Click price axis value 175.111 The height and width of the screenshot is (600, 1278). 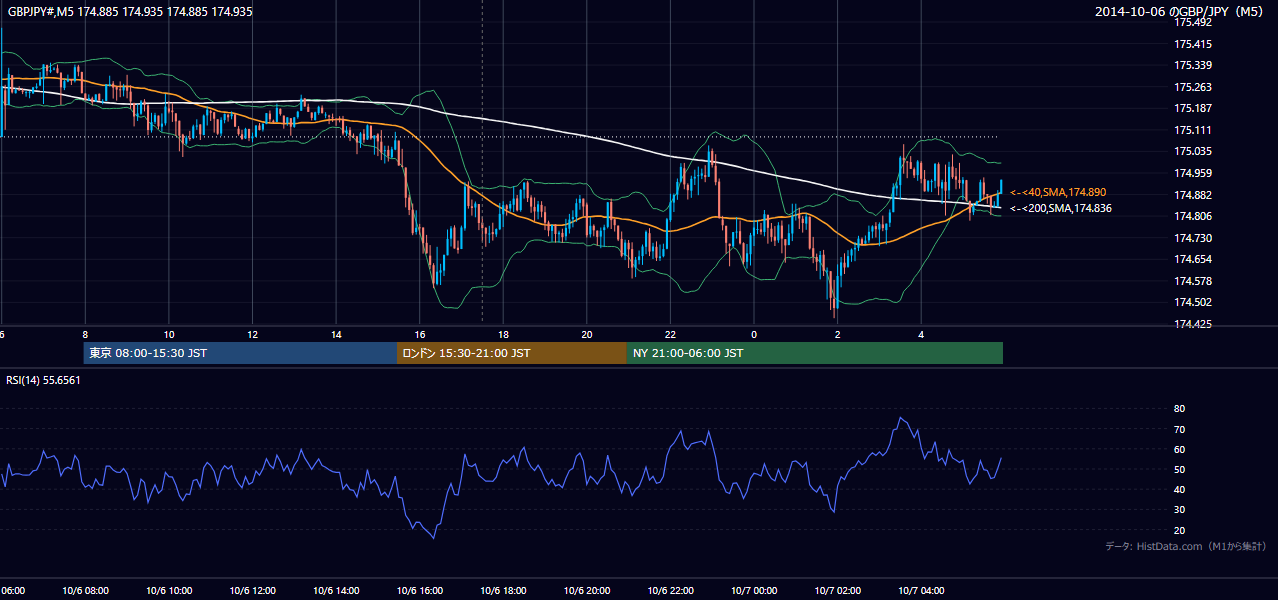click(x=1193, y=130)
